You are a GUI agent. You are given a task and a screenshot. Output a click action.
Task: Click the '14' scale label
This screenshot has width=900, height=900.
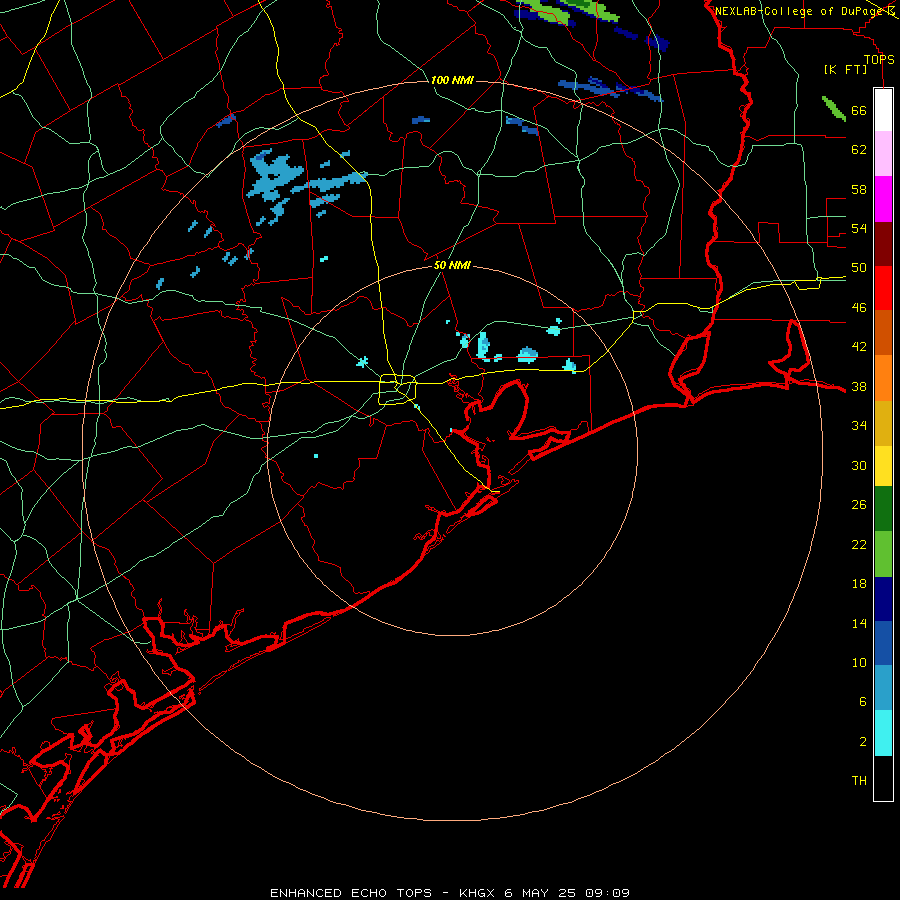coord(859,623)
